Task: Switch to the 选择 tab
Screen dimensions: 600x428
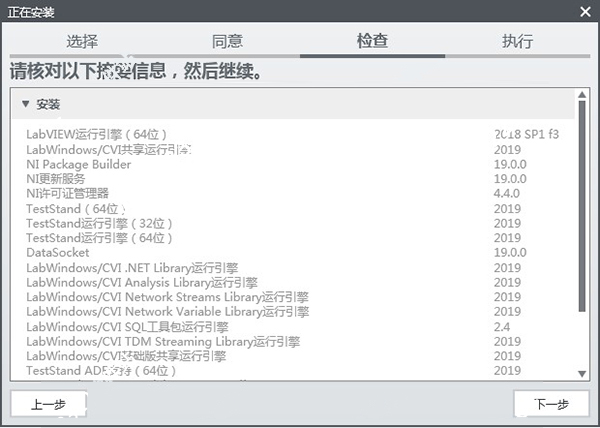Action: pos(82,41)
